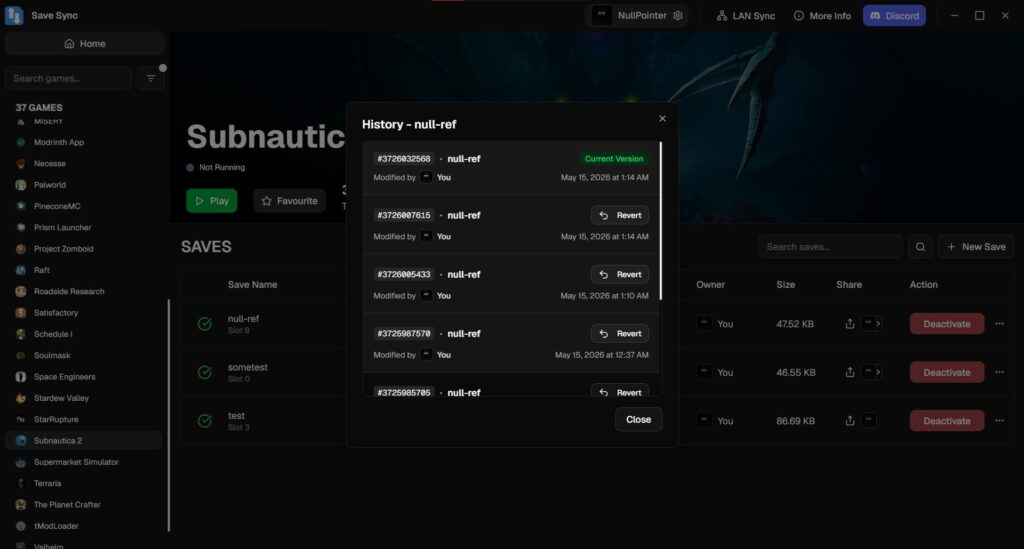
Task: Open NullPointer profile settings gear
Action: coord(678,16)
